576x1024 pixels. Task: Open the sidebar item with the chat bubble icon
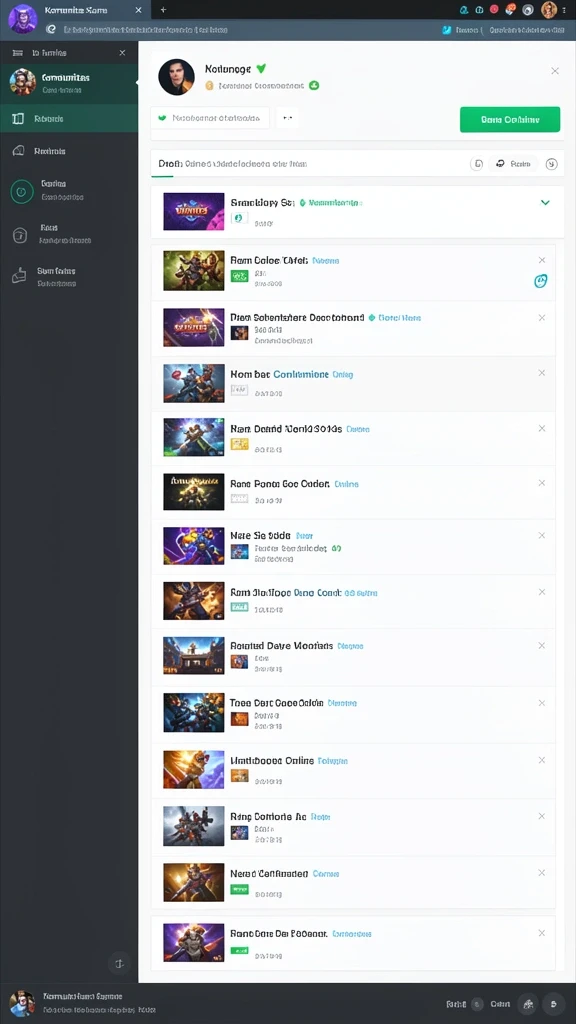(69, 151)
